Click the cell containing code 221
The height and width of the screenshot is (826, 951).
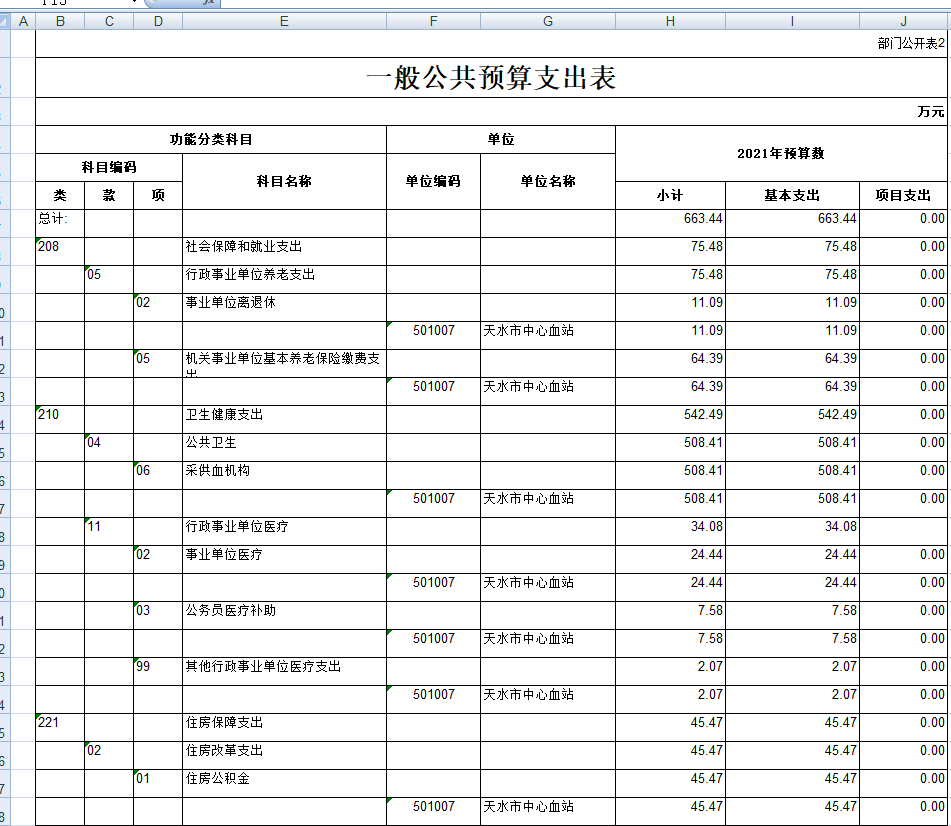(60, 722)
